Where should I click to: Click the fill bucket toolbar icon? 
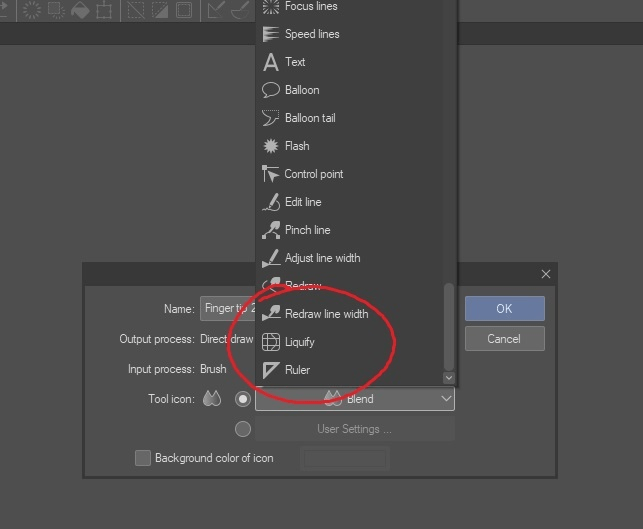click(x=80, y=10)
